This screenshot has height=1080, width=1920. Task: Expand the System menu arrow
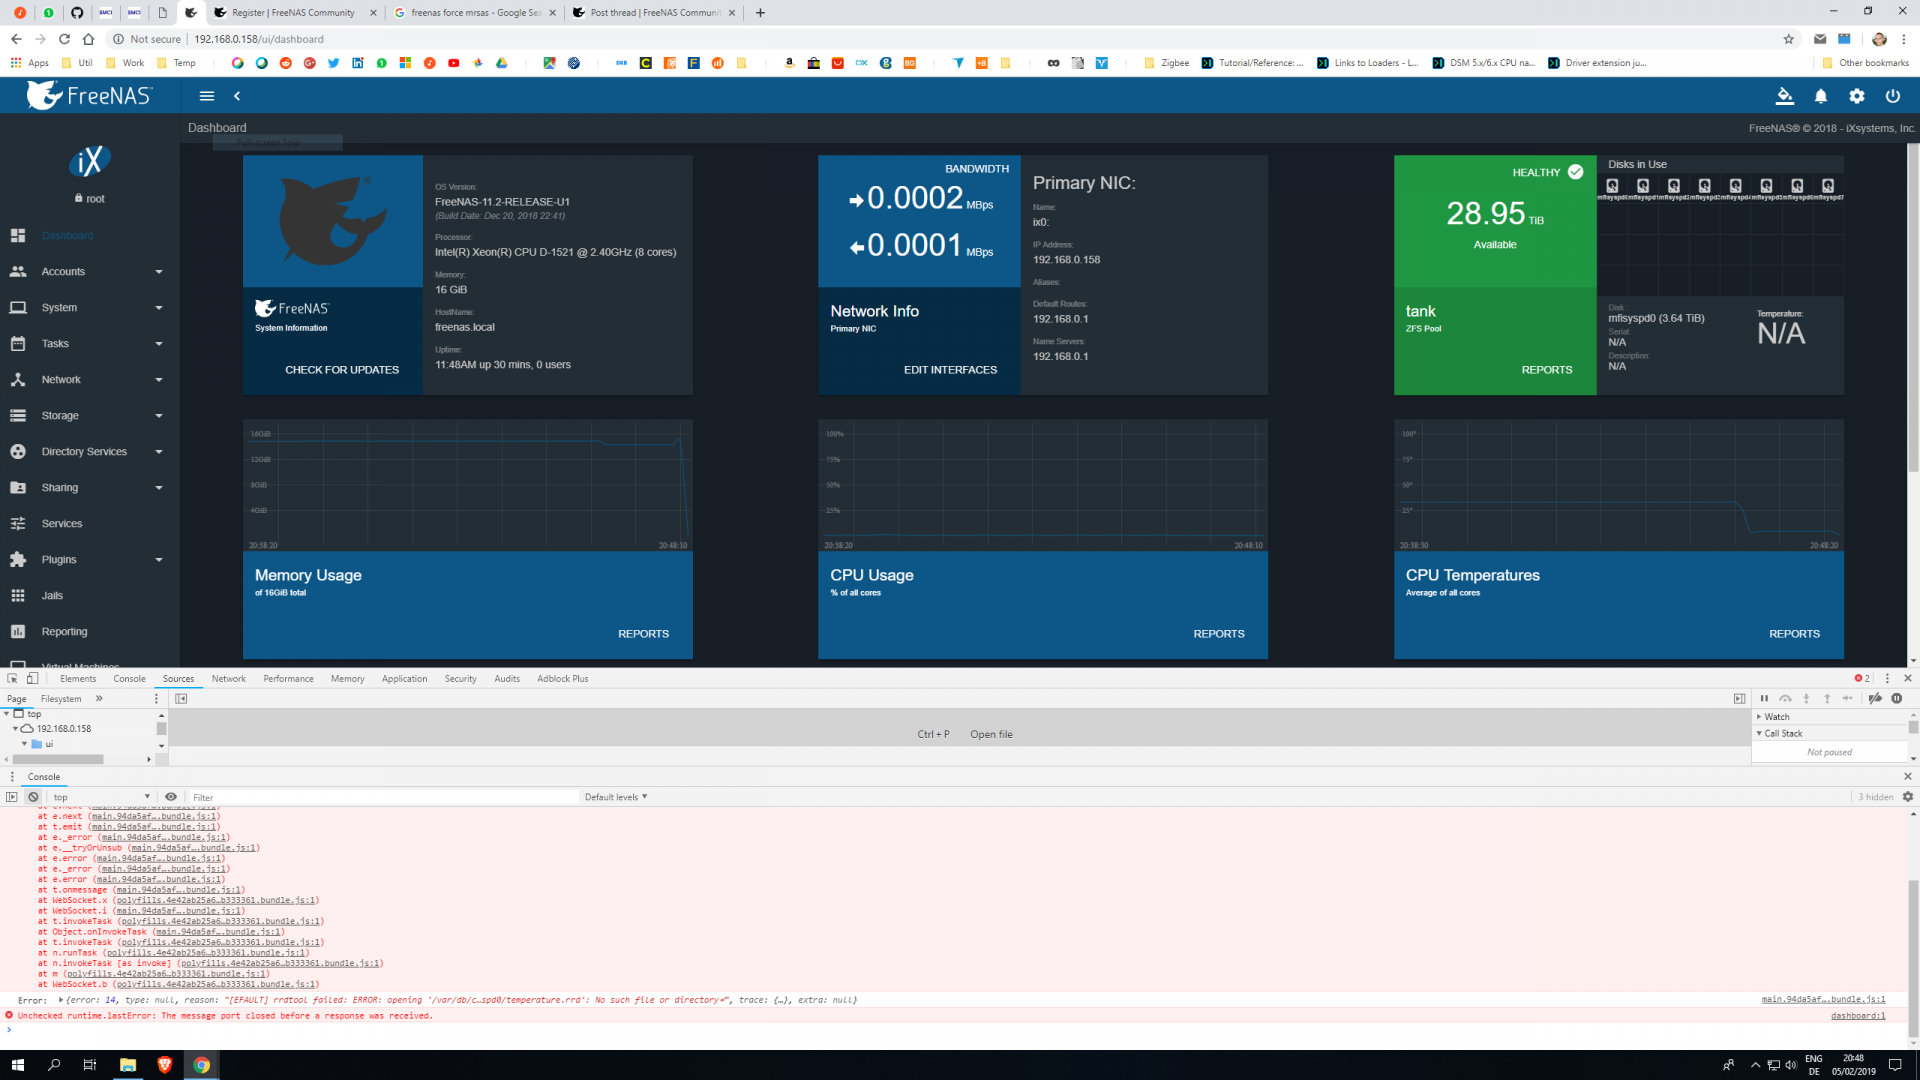click(x=159, y=308)
